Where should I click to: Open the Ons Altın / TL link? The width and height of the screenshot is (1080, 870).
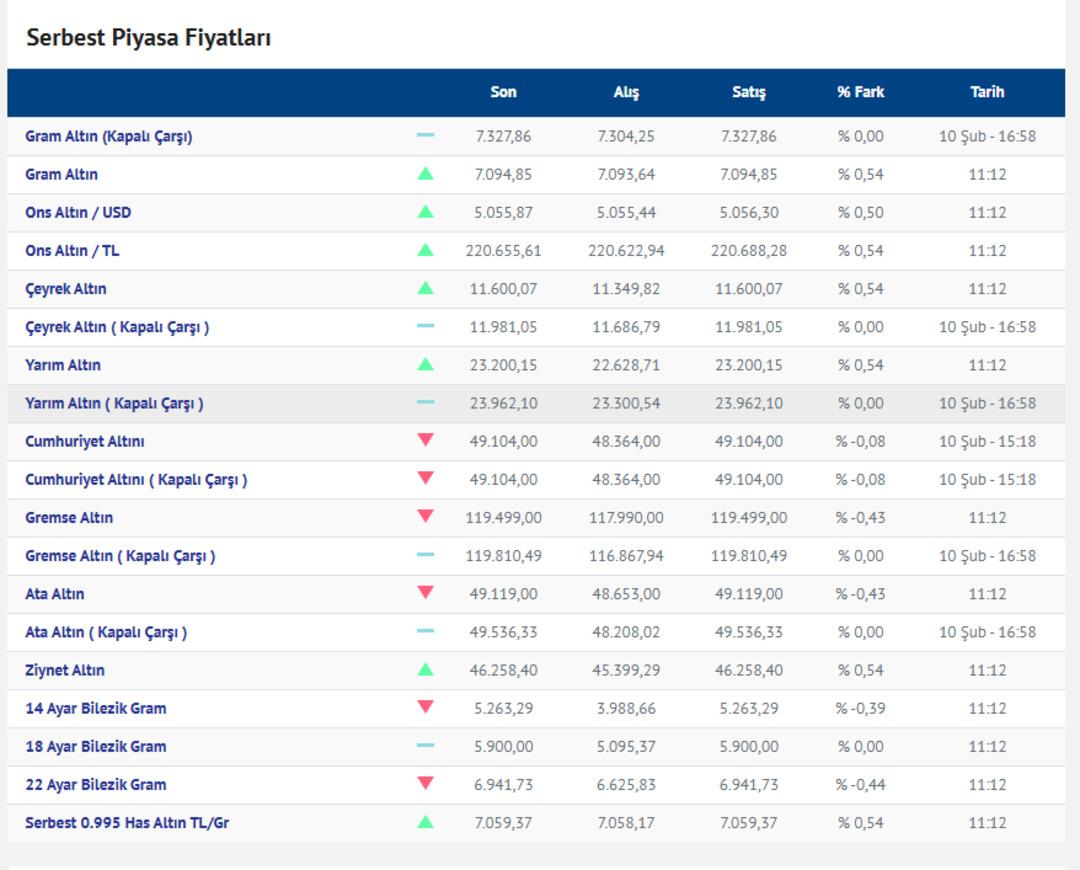point(72,251)
